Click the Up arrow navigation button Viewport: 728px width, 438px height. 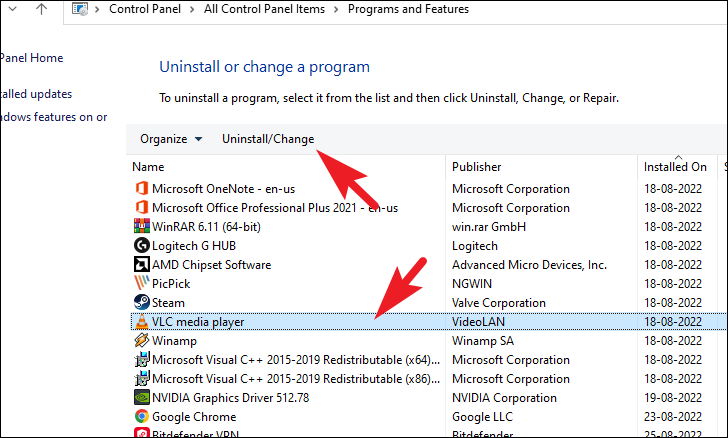pyautogui.click(x=41, y=8)
